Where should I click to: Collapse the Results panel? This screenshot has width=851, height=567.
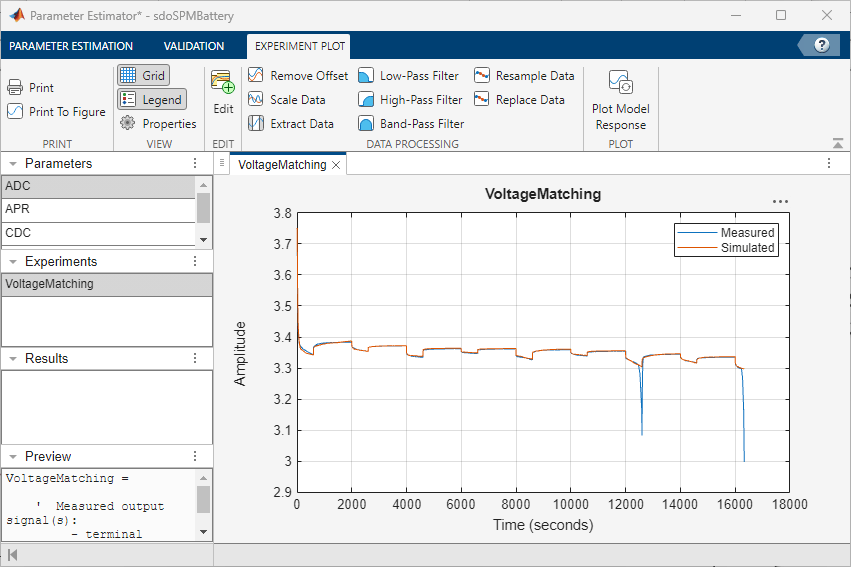tap(13, 359)
